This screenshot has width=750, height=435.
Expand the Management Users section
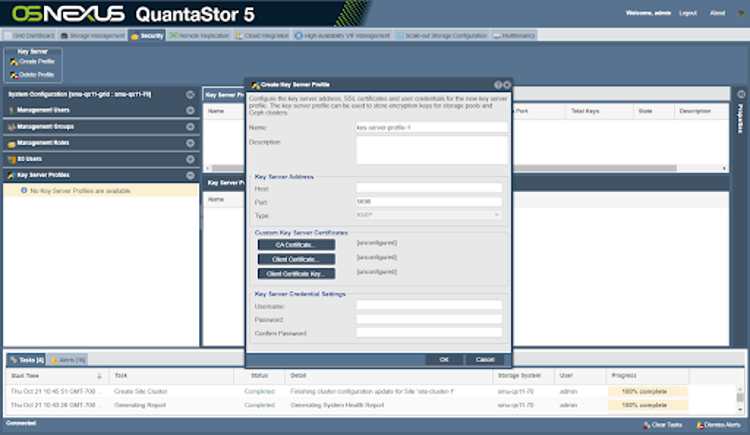coord(190,110)
